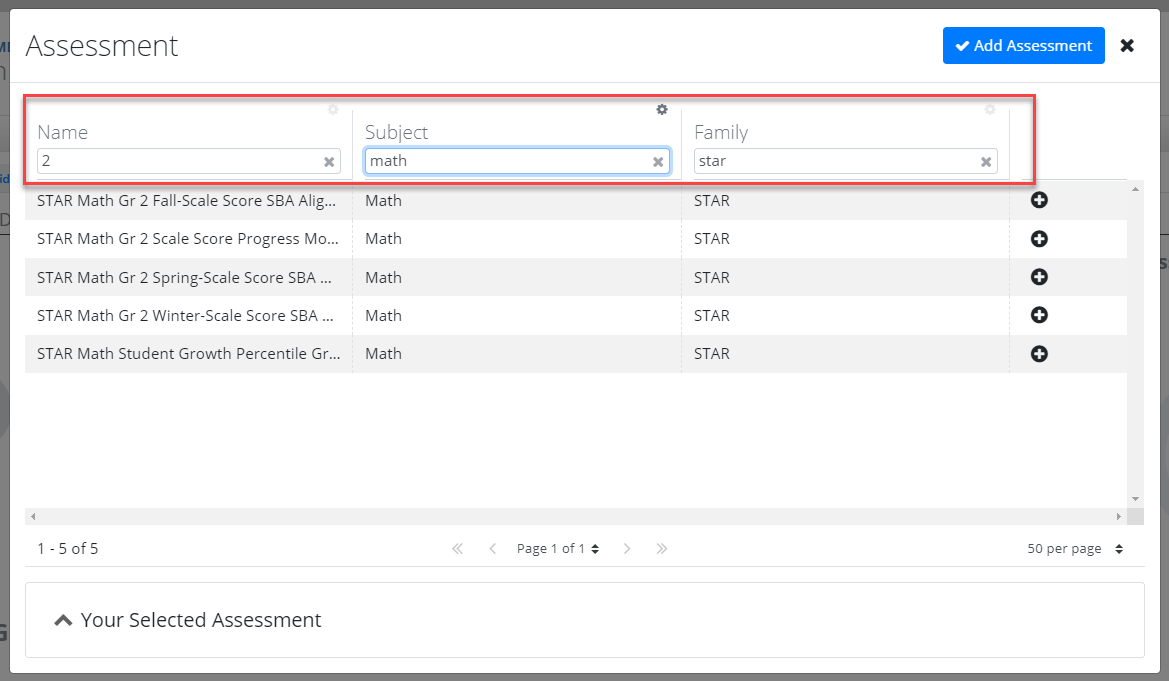Screen dimensions: 1169x681
Task: Close the Assessment dialog
Action: pos(1127,45)
